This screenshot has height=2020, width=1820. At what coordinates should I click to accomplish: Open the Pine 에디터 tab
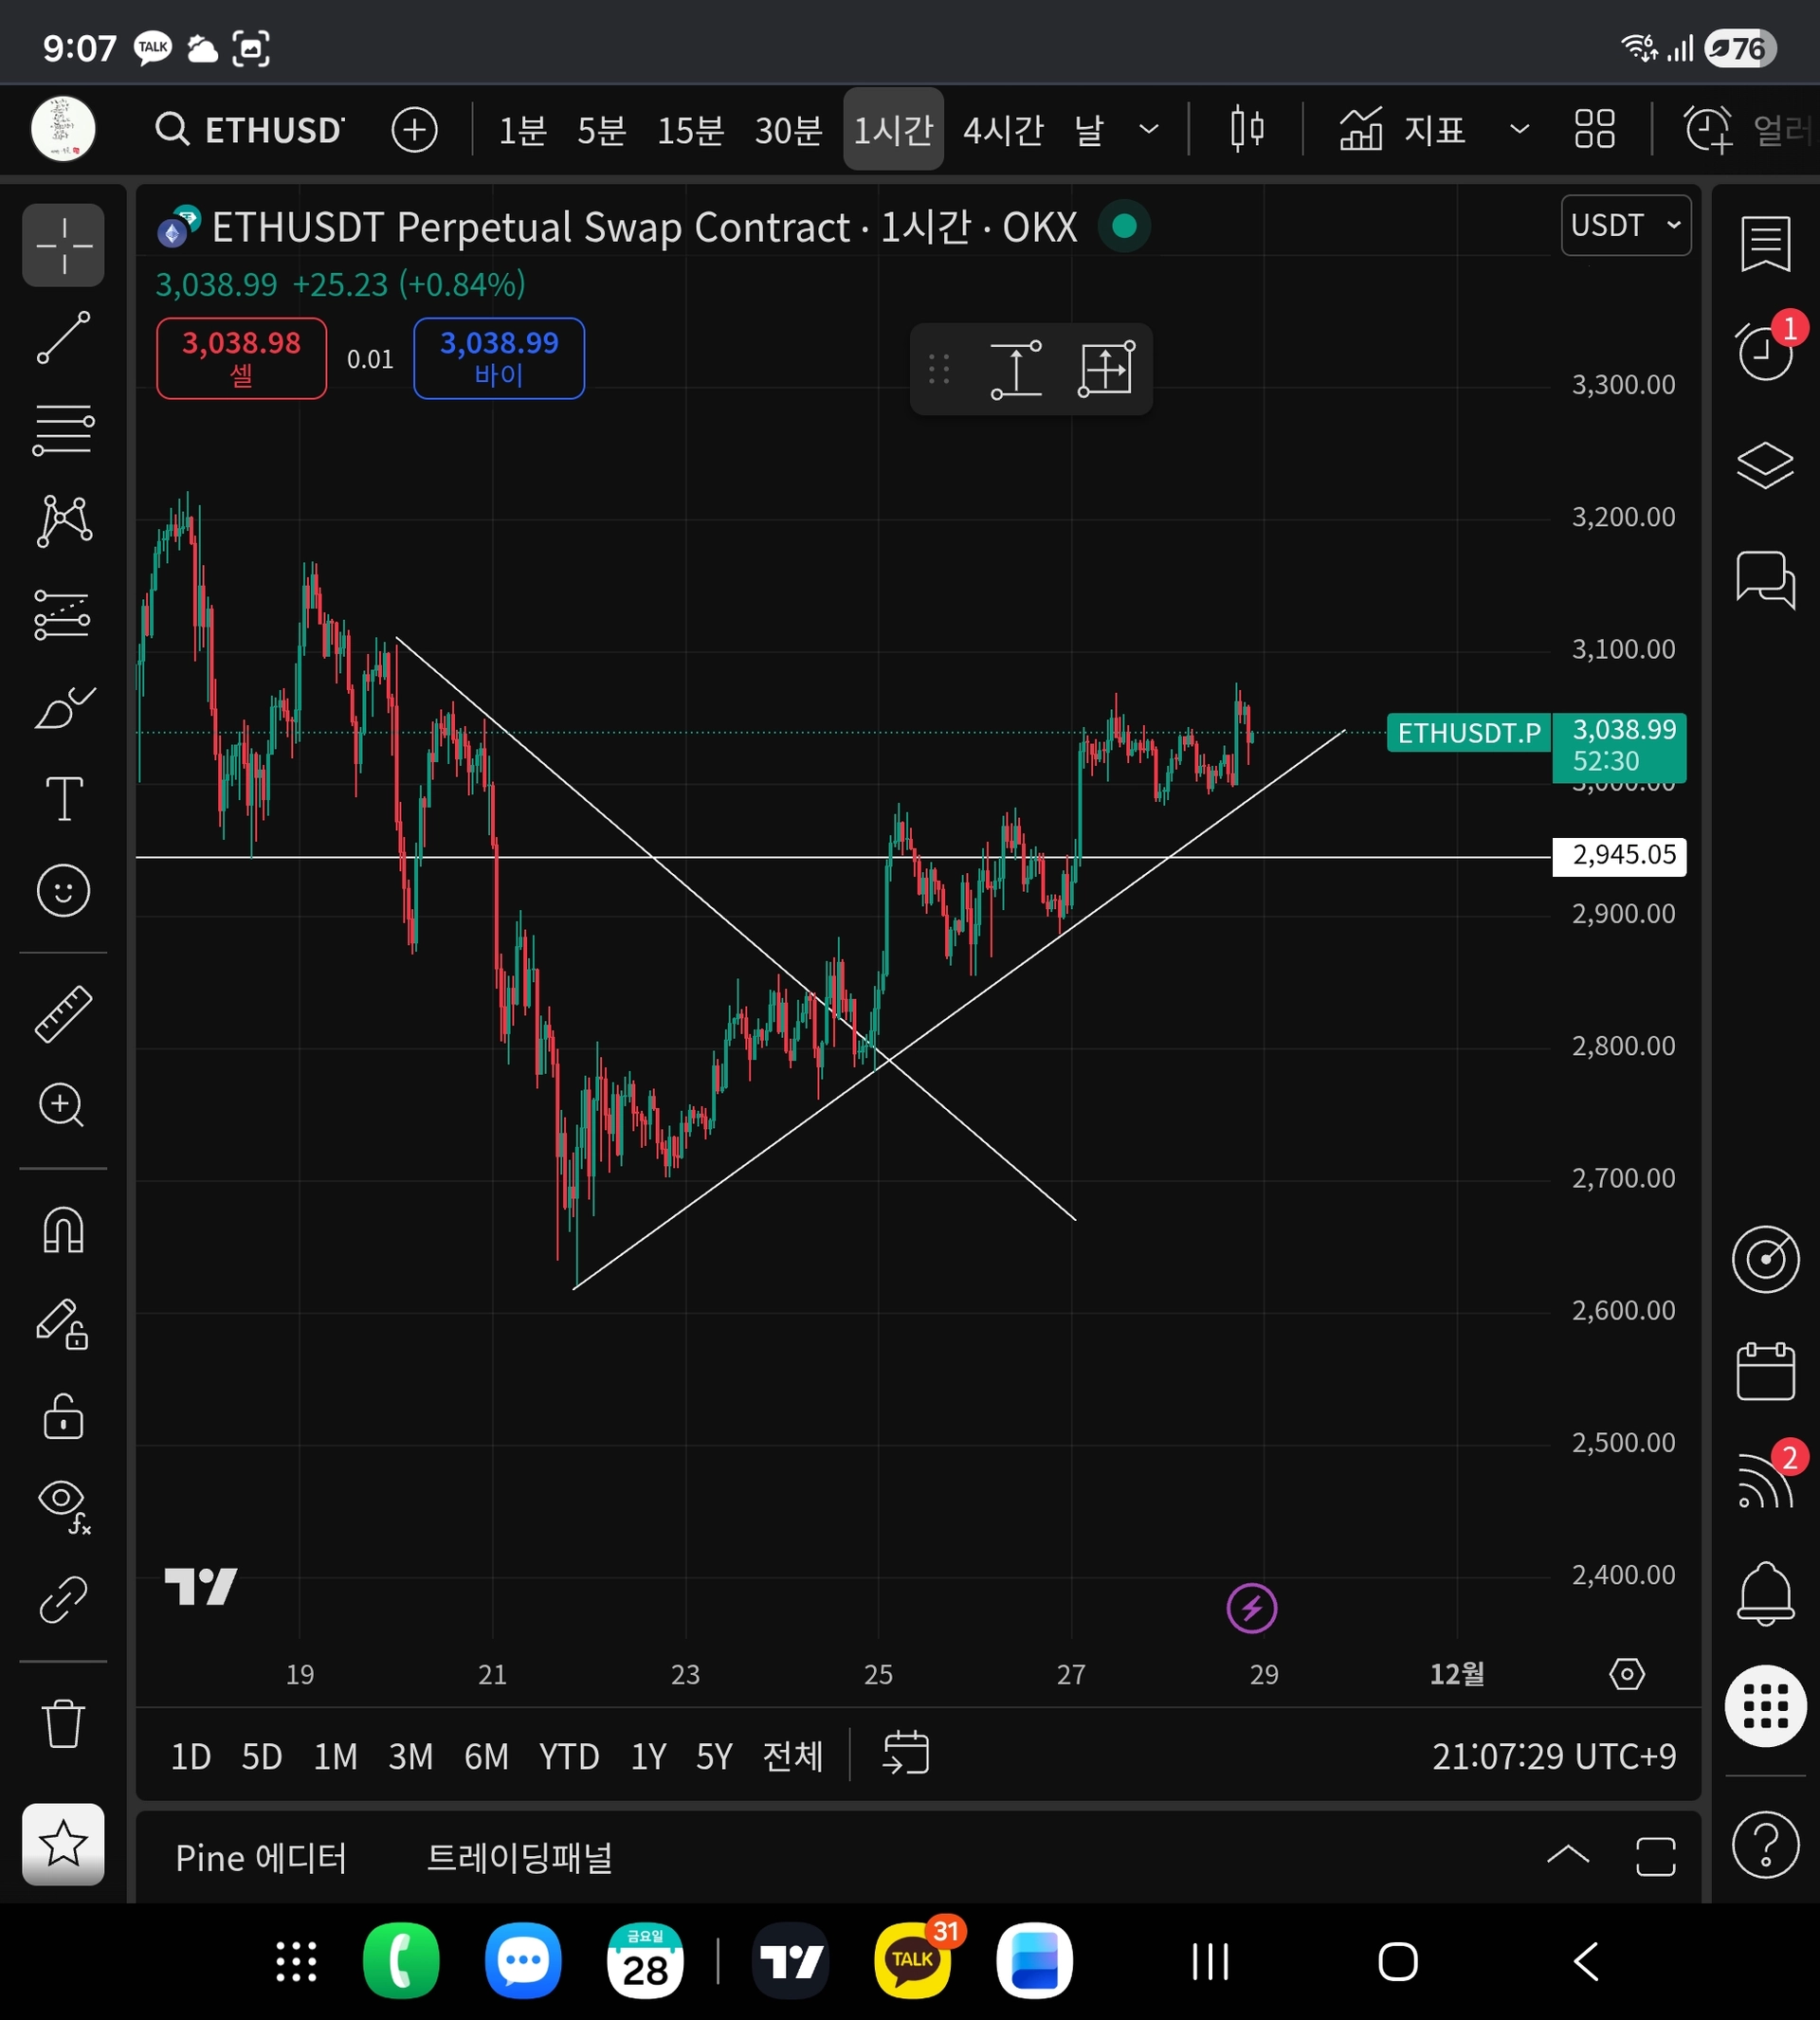click(261, 1858)
